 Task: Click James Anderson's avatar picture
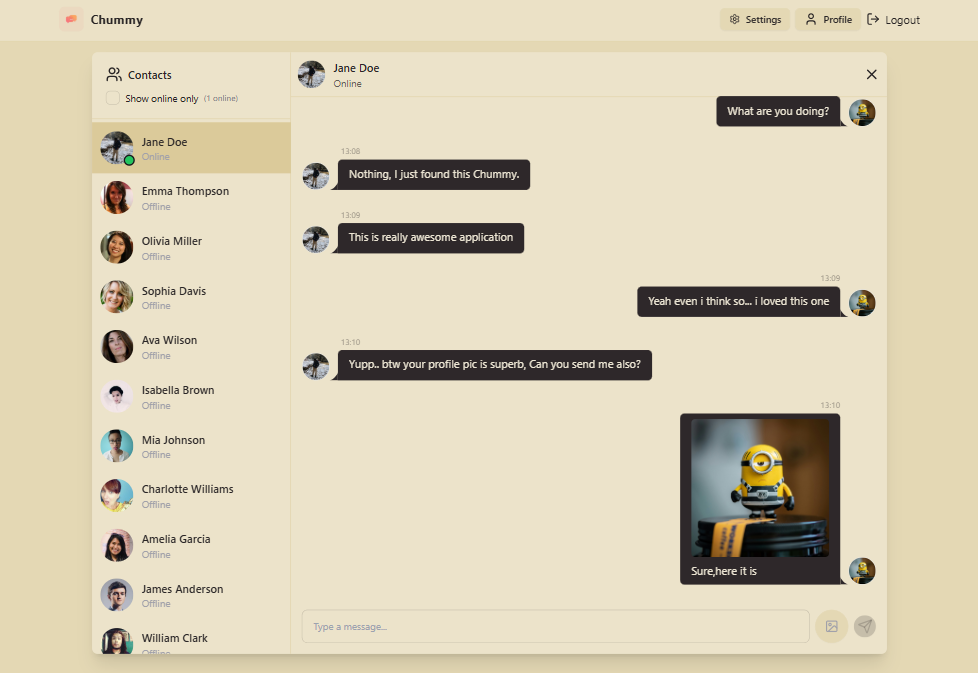click(x=117, y=596)
